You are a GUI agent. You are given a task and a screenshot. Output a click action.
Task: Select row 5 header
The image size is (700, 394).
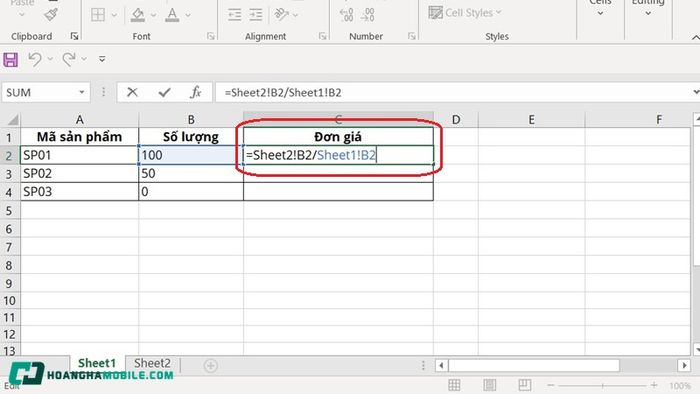(x=9, y=211)
